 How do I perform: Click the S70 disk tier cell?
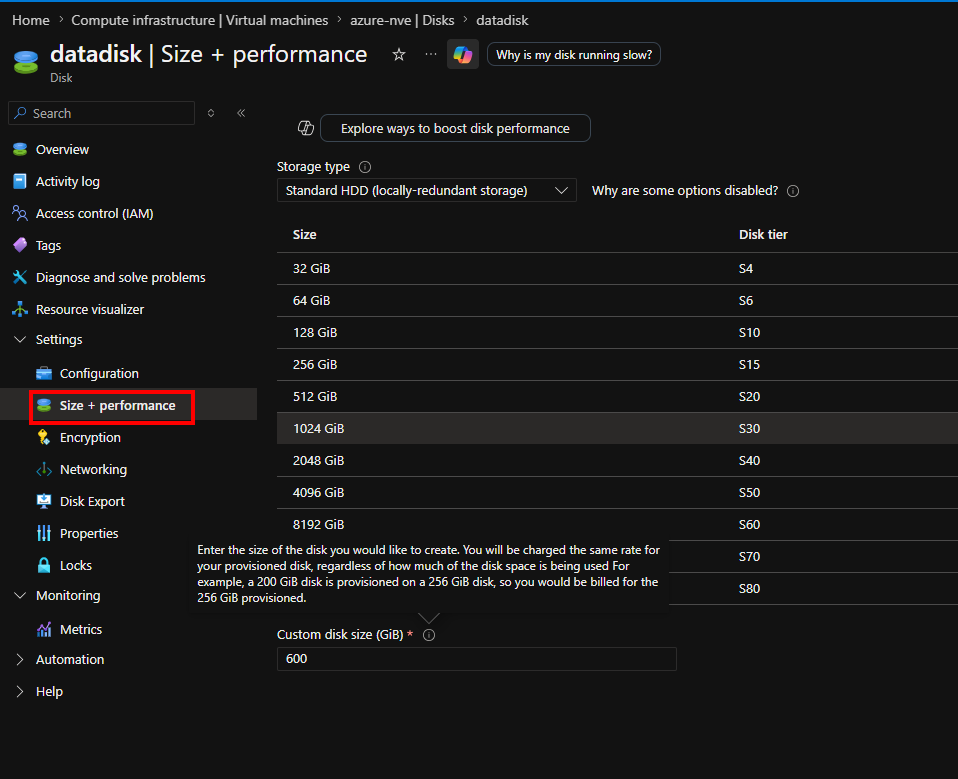(x=750, y=557)
